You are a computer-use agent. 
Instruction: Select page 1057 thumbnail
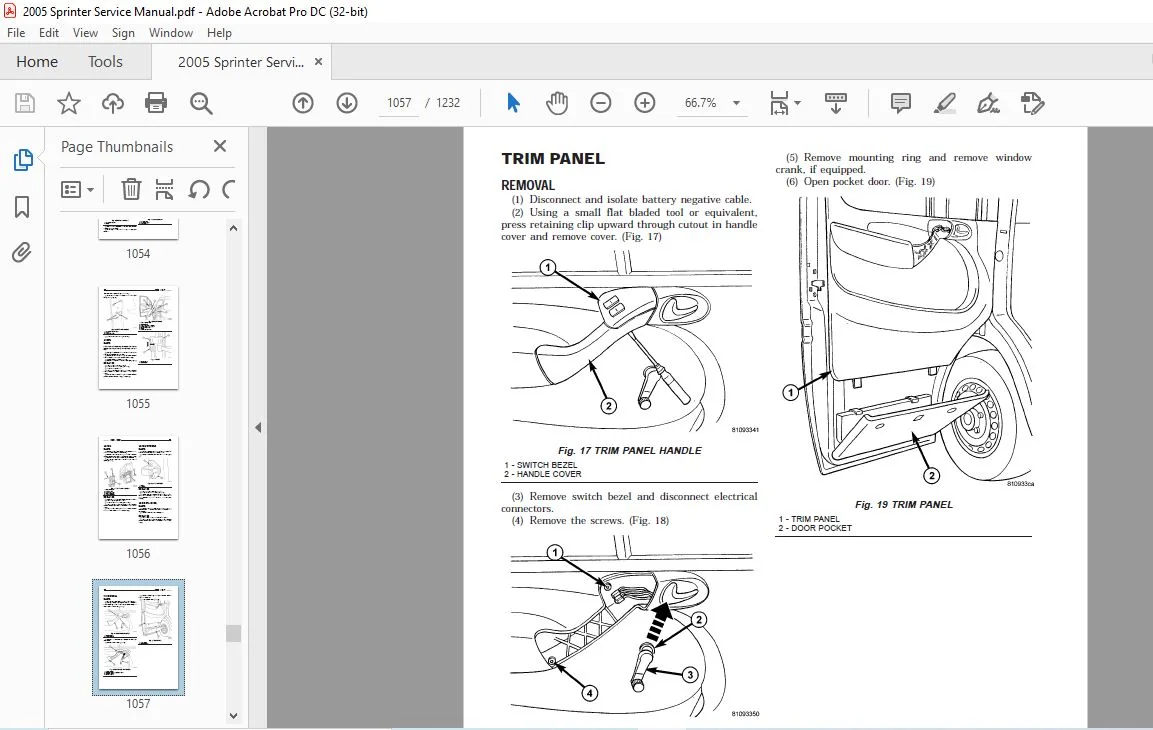pos(138,637)
